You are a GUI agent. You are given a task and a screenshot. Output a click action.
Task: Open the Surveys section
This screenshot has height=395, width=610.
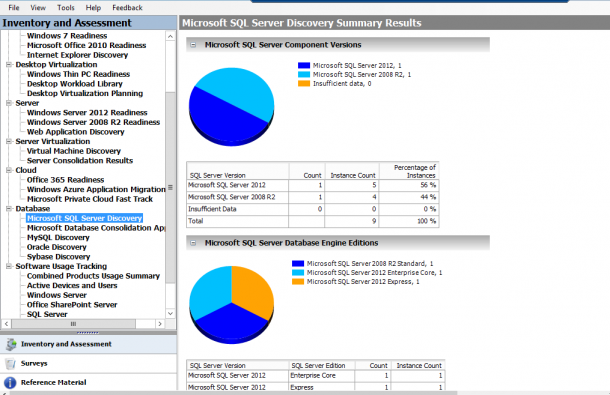[x=88, y=363]
